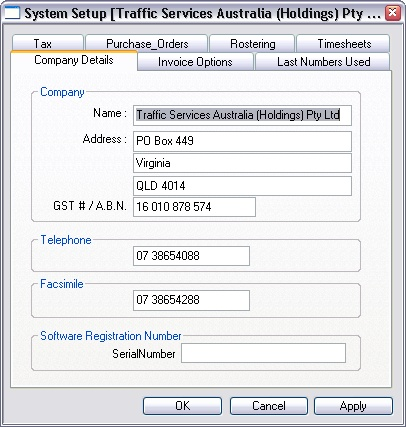The height and width of the screenshot is (427, 406).
Task: Click the 'Company' group heading
Action: [62, 92]
